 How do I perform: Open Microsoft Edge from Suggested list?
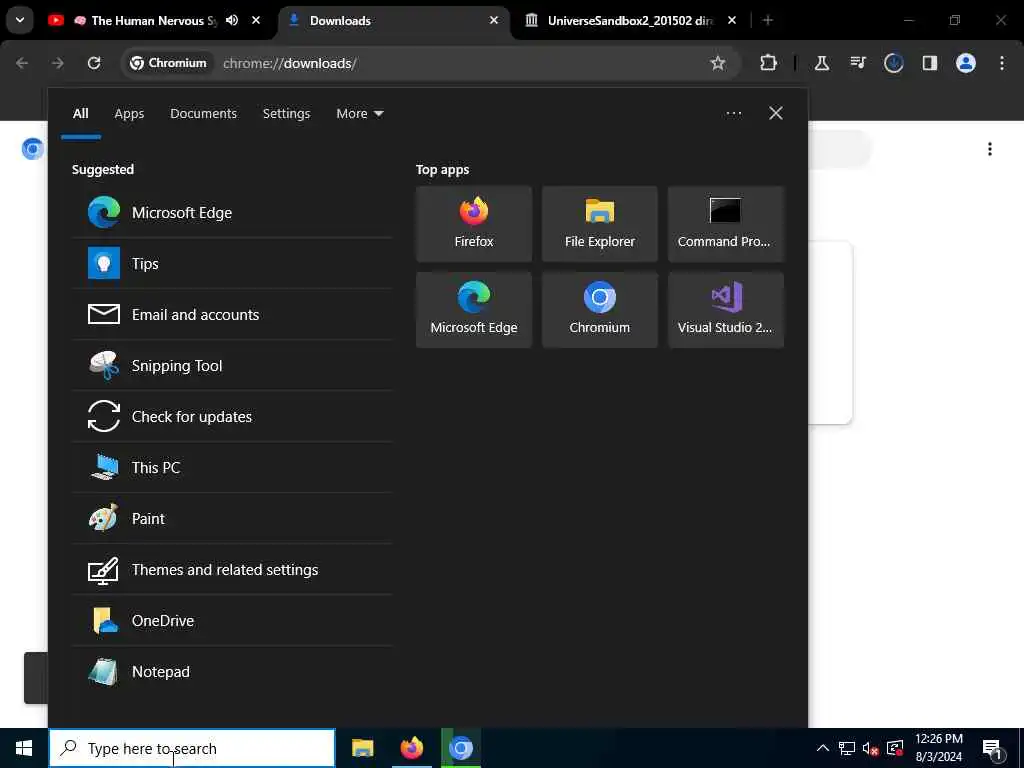232,212
